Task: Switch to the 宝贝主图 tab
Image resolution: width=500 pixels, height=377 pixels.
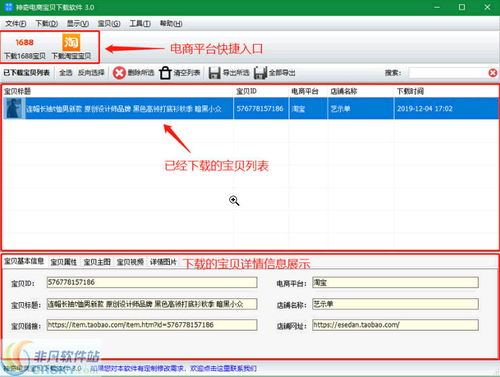Action: coord(97,262)
